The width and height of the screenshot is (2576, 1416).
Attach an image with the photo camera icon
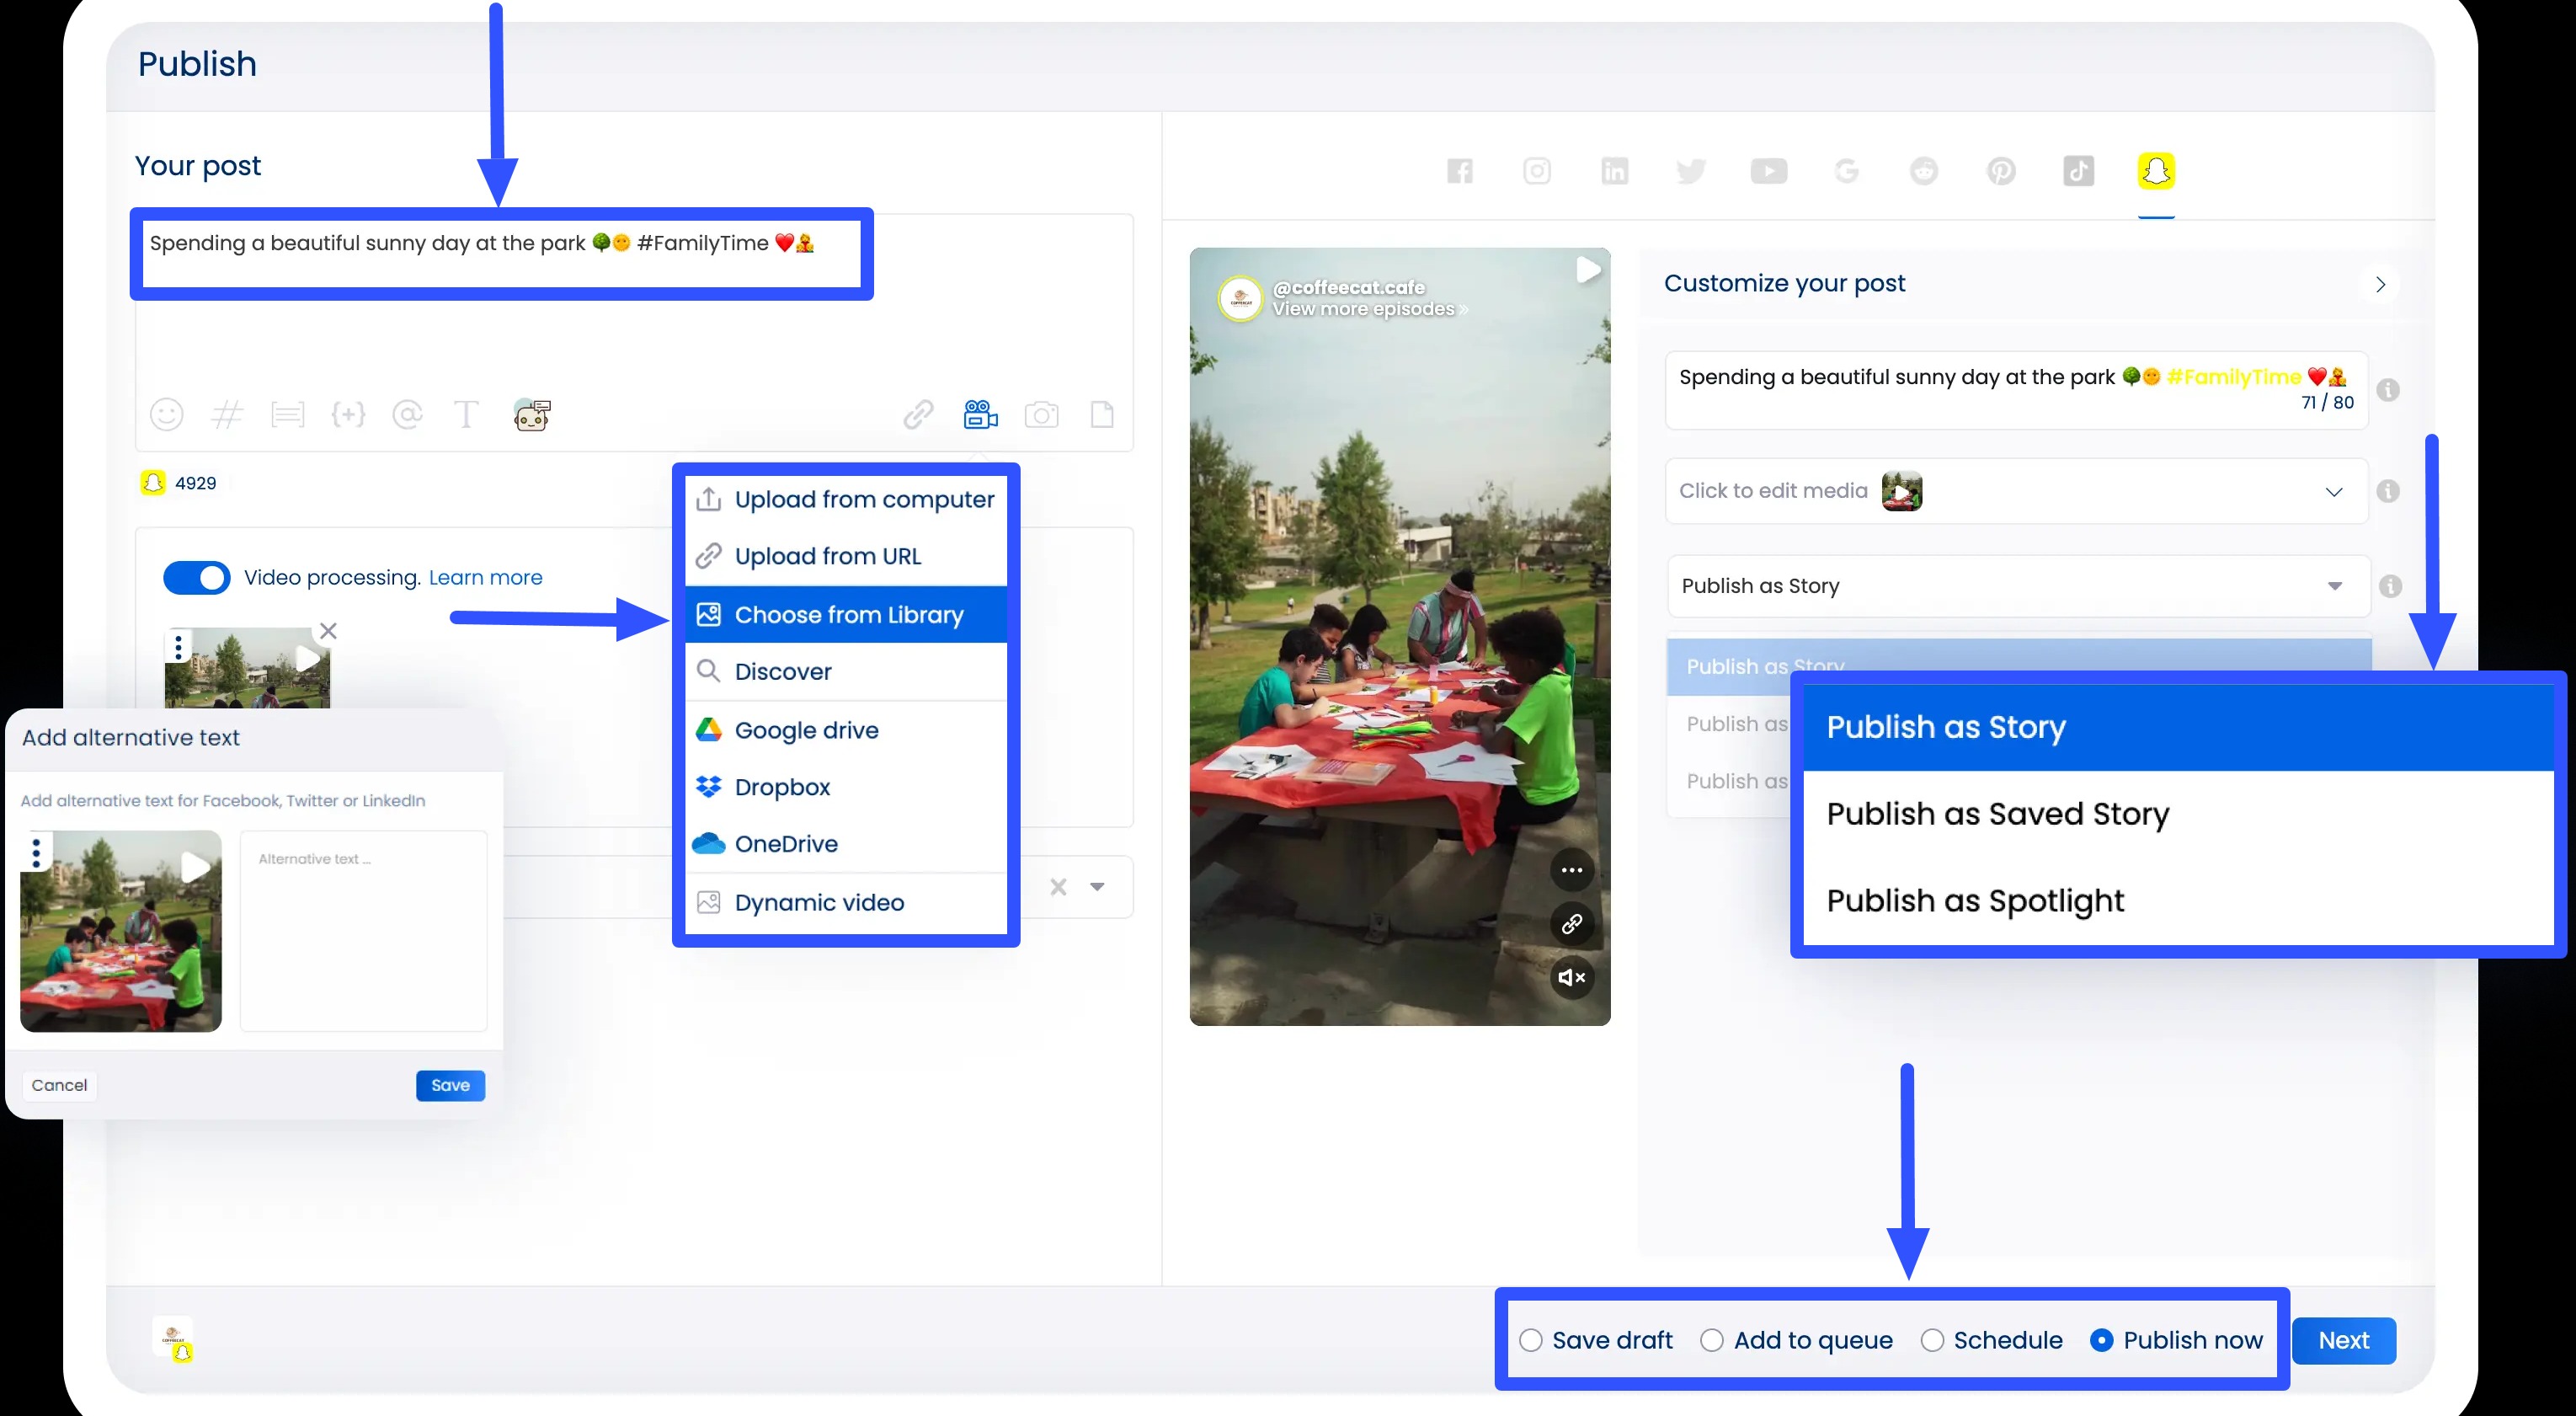(1042, 414)
